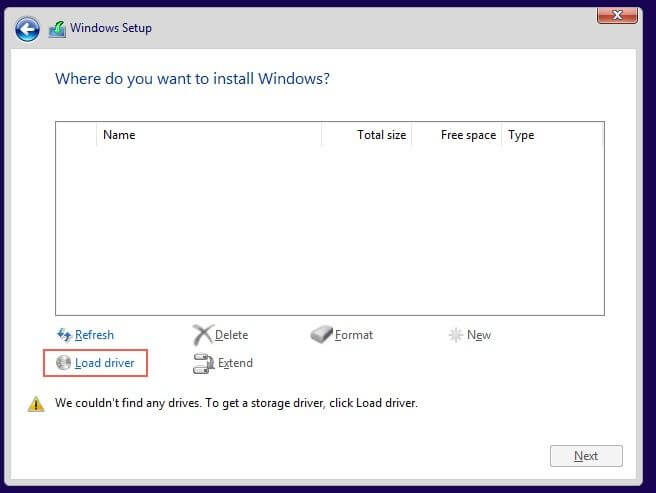Sort by Total size column header
The width and height of the screenshot is (656, 493).
[381, 135]
